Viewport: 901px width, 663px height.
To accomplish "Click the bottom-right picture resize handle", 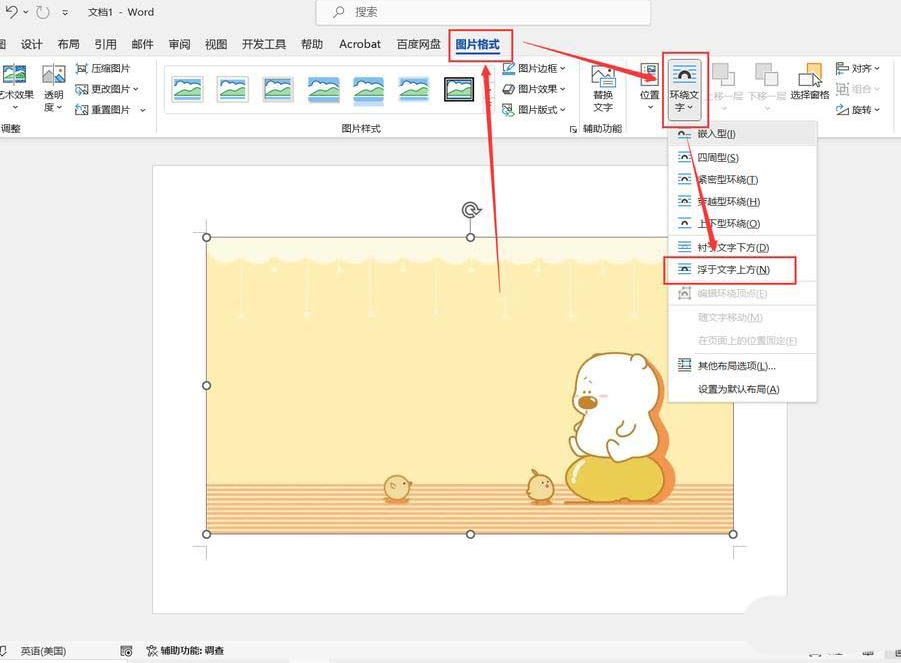I will tap(733, 534).
